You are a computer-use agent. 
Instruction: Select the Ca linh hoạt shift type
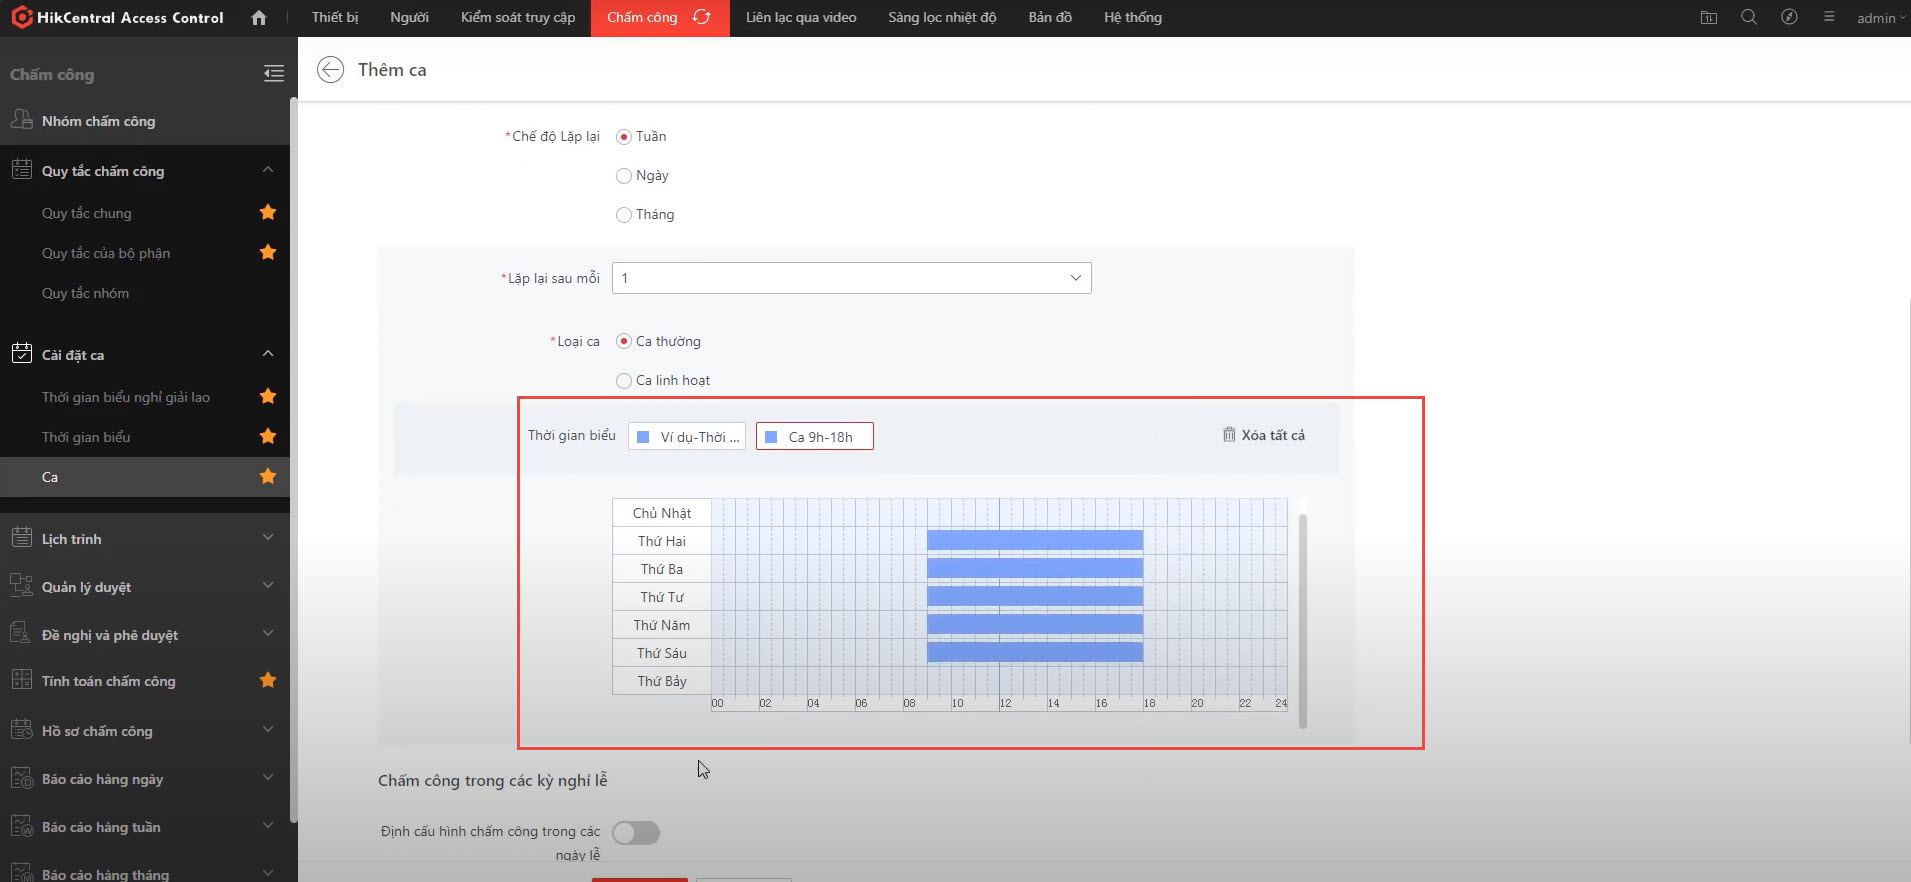click(x=624, y=381)
